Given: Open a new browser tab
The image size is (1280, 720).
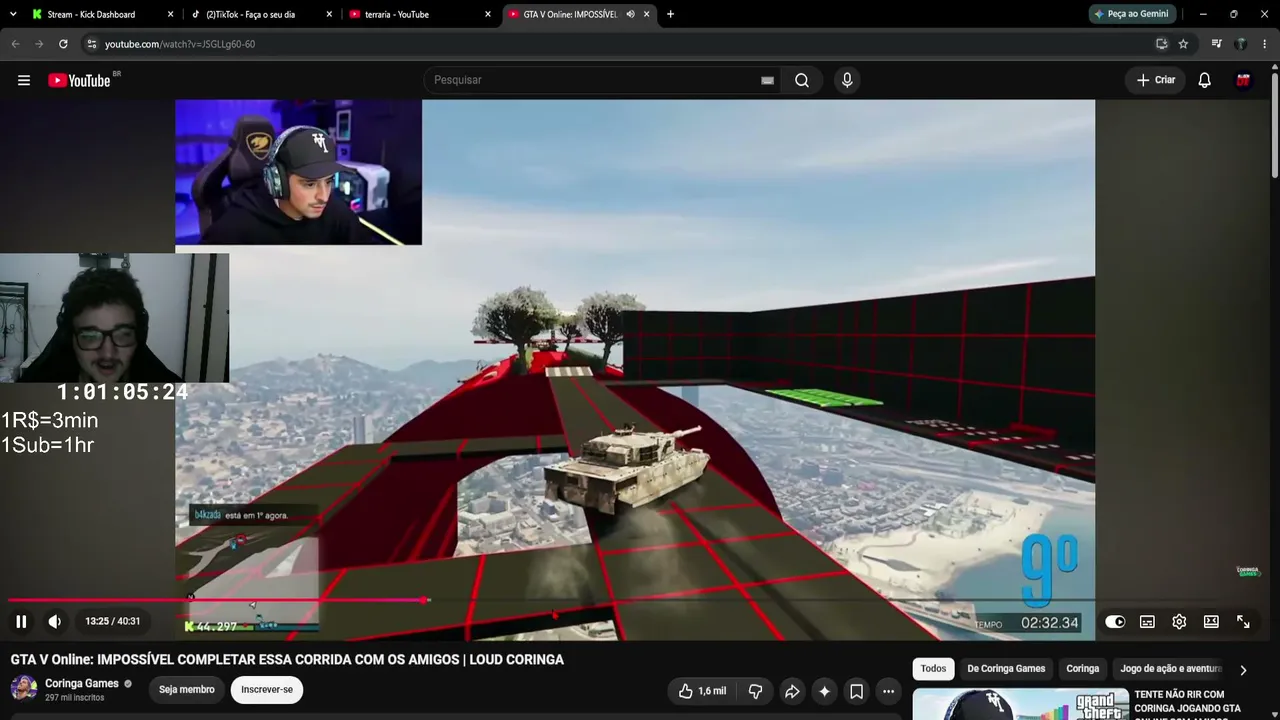Looking at the screenshot, I should click(670, 15).
